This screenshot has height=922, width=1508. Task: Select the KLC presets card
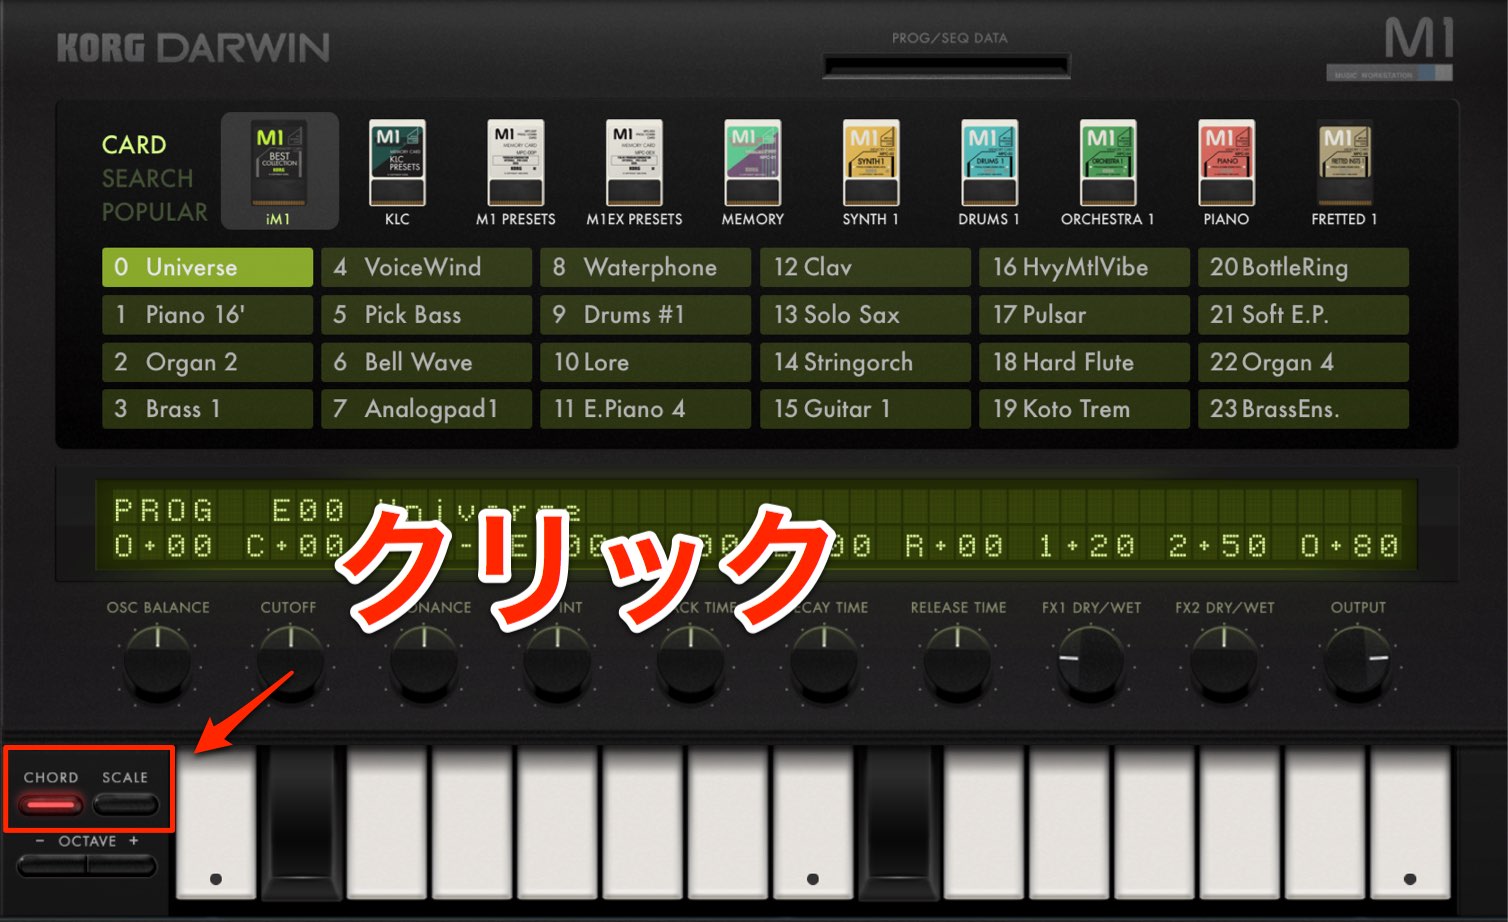[x=397, y=172]
